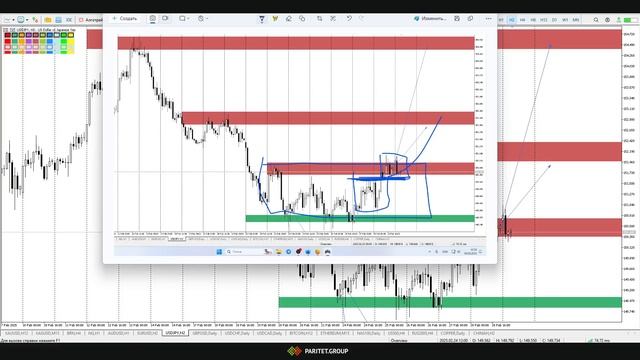The height and width of the screenshot is (360, 640).
Task: Open MetaTrader chart type dropdown arrow
Action: 13,20
